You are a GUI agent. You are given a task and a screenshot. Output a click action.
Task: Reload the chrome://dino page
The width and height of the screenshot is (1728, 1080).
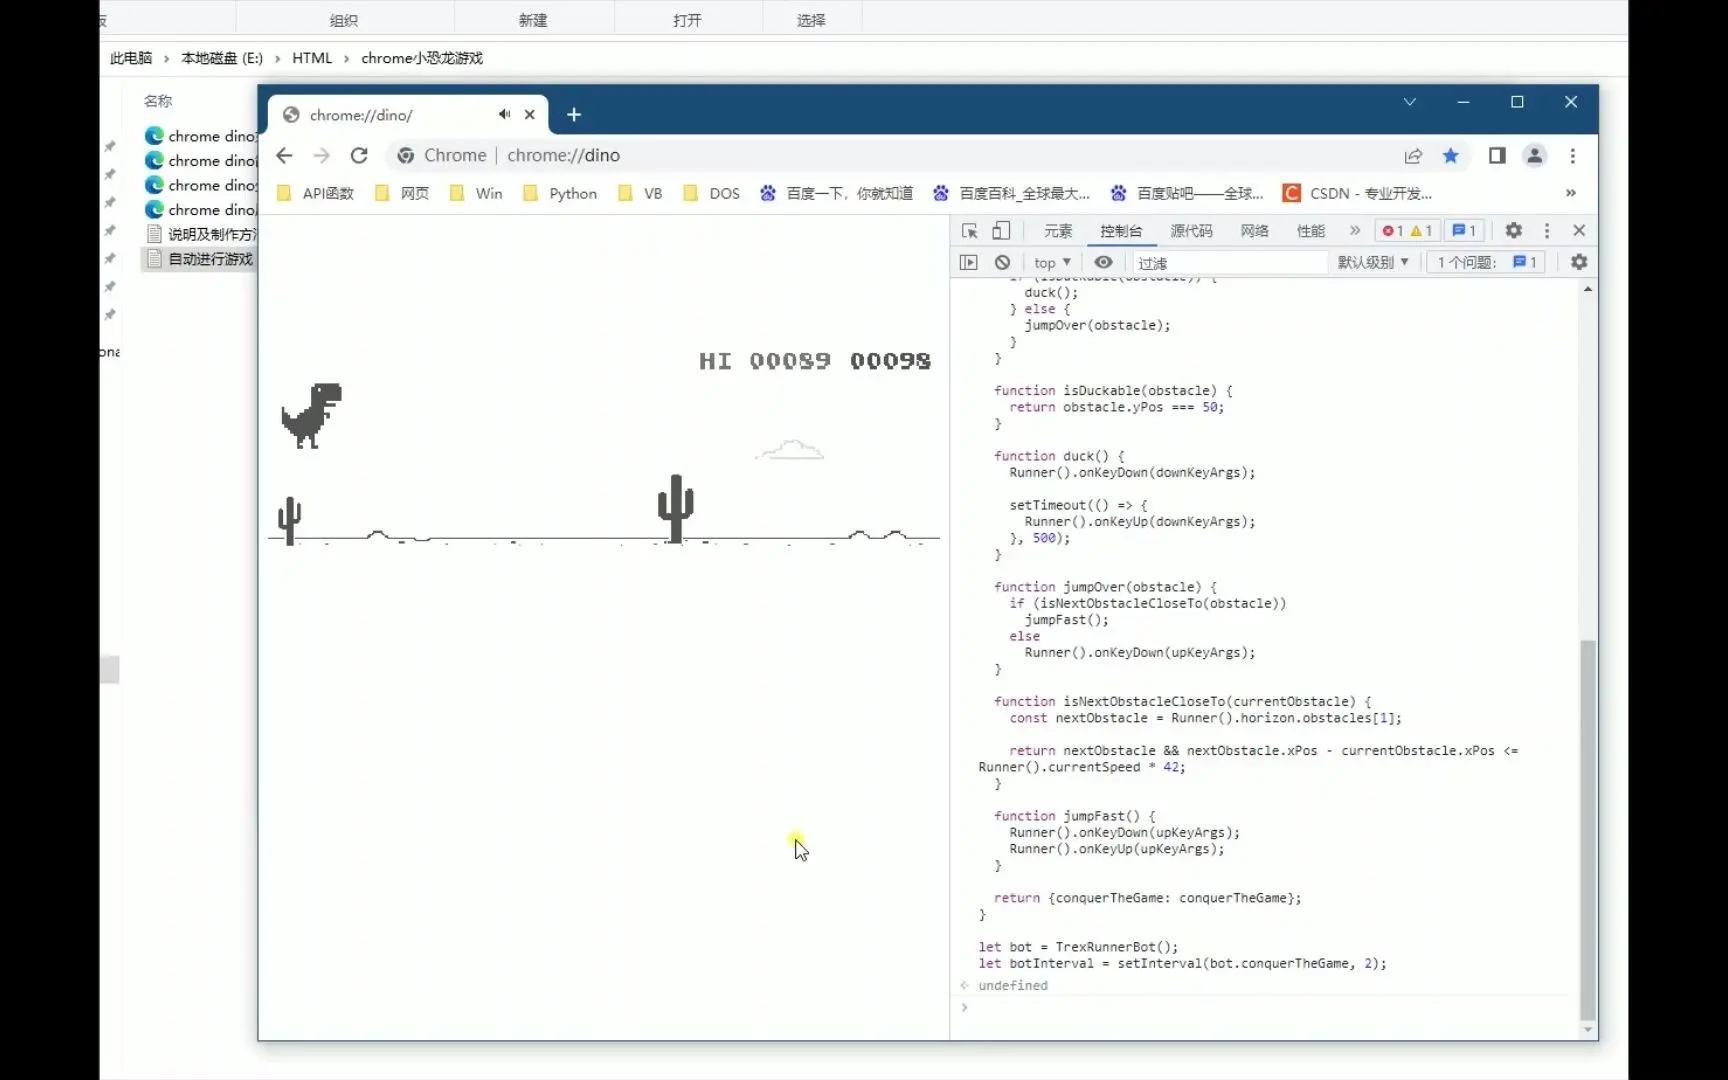[x=359, y=155]
